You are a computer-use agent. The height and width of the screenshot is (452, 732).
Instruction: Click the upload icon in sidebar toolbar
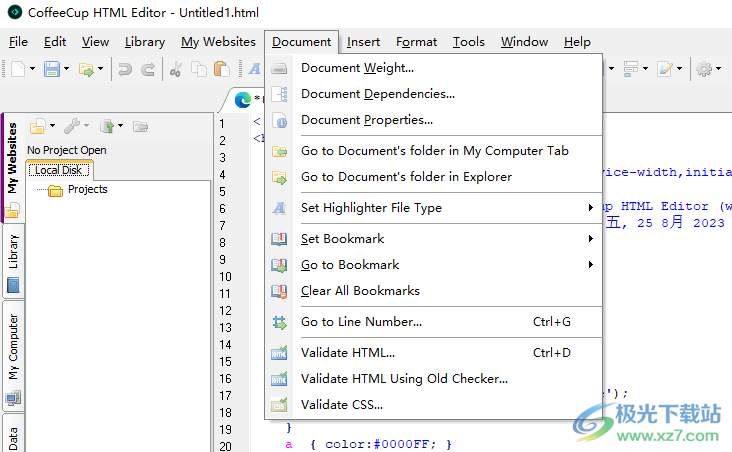coord(107,126)
